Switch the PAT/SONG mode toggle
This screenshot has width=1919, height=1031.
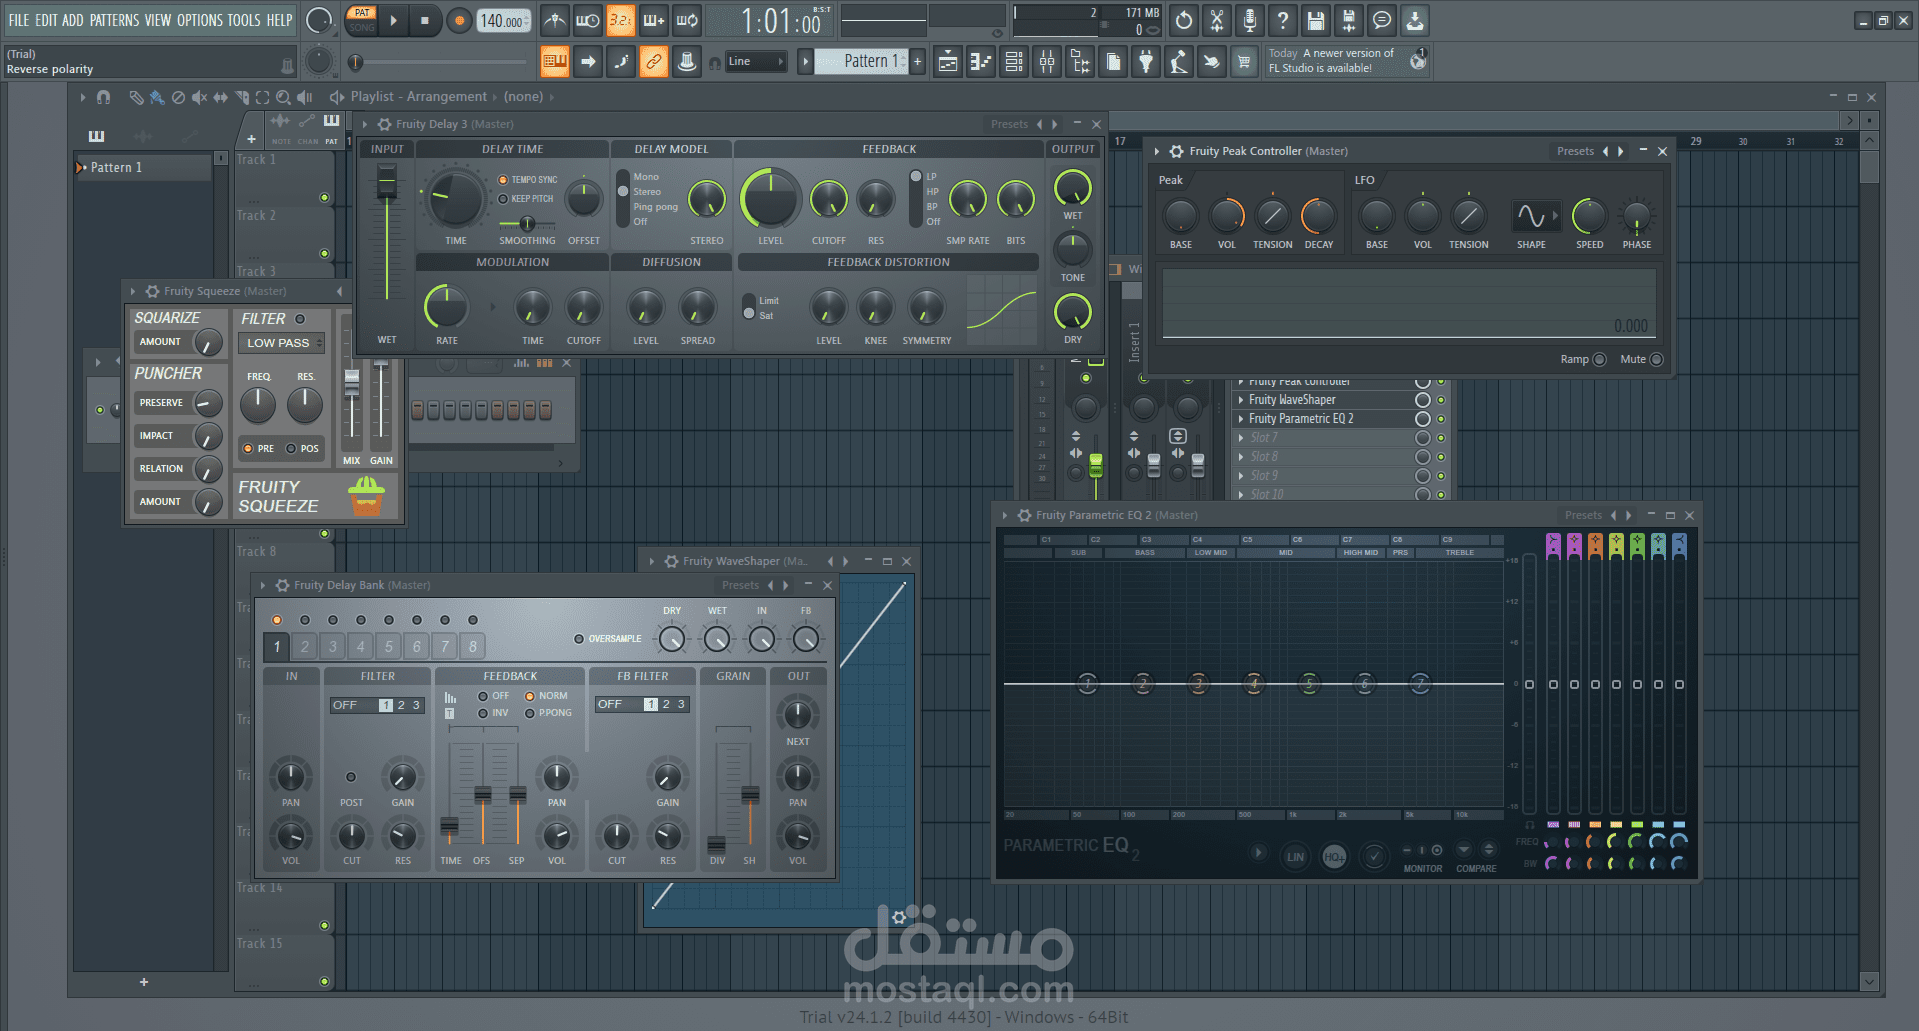point(361,20)
